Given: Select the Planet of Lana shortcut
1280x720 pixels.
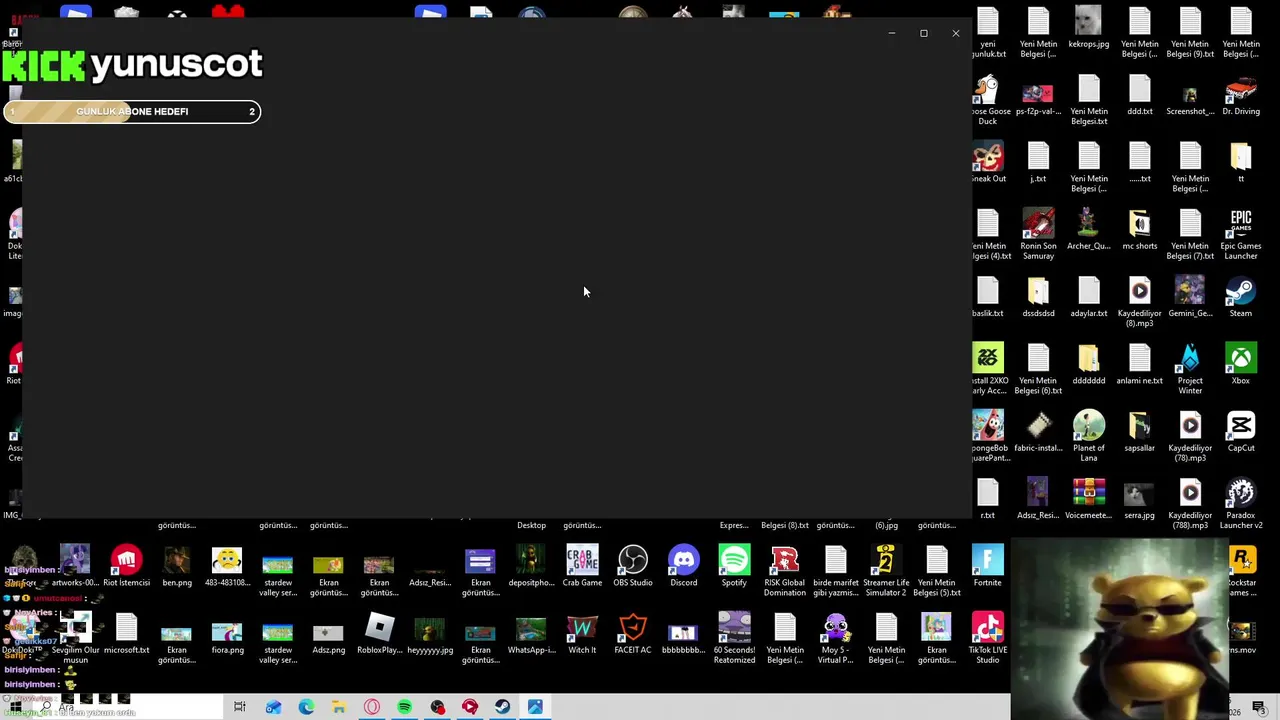Looking at the screenshot, I should [1089, 437].
